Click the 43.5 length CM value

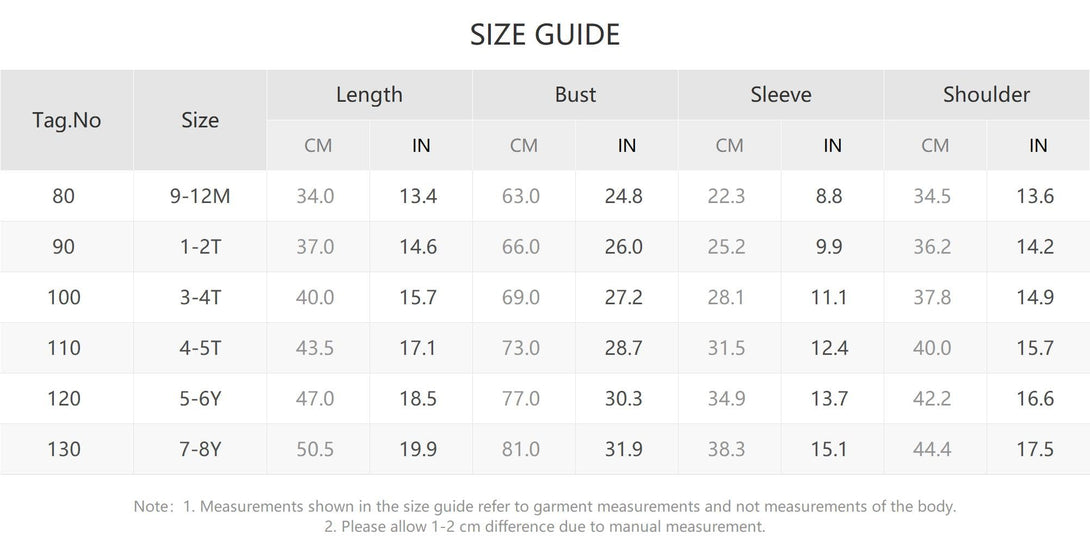tap(315, 348)
